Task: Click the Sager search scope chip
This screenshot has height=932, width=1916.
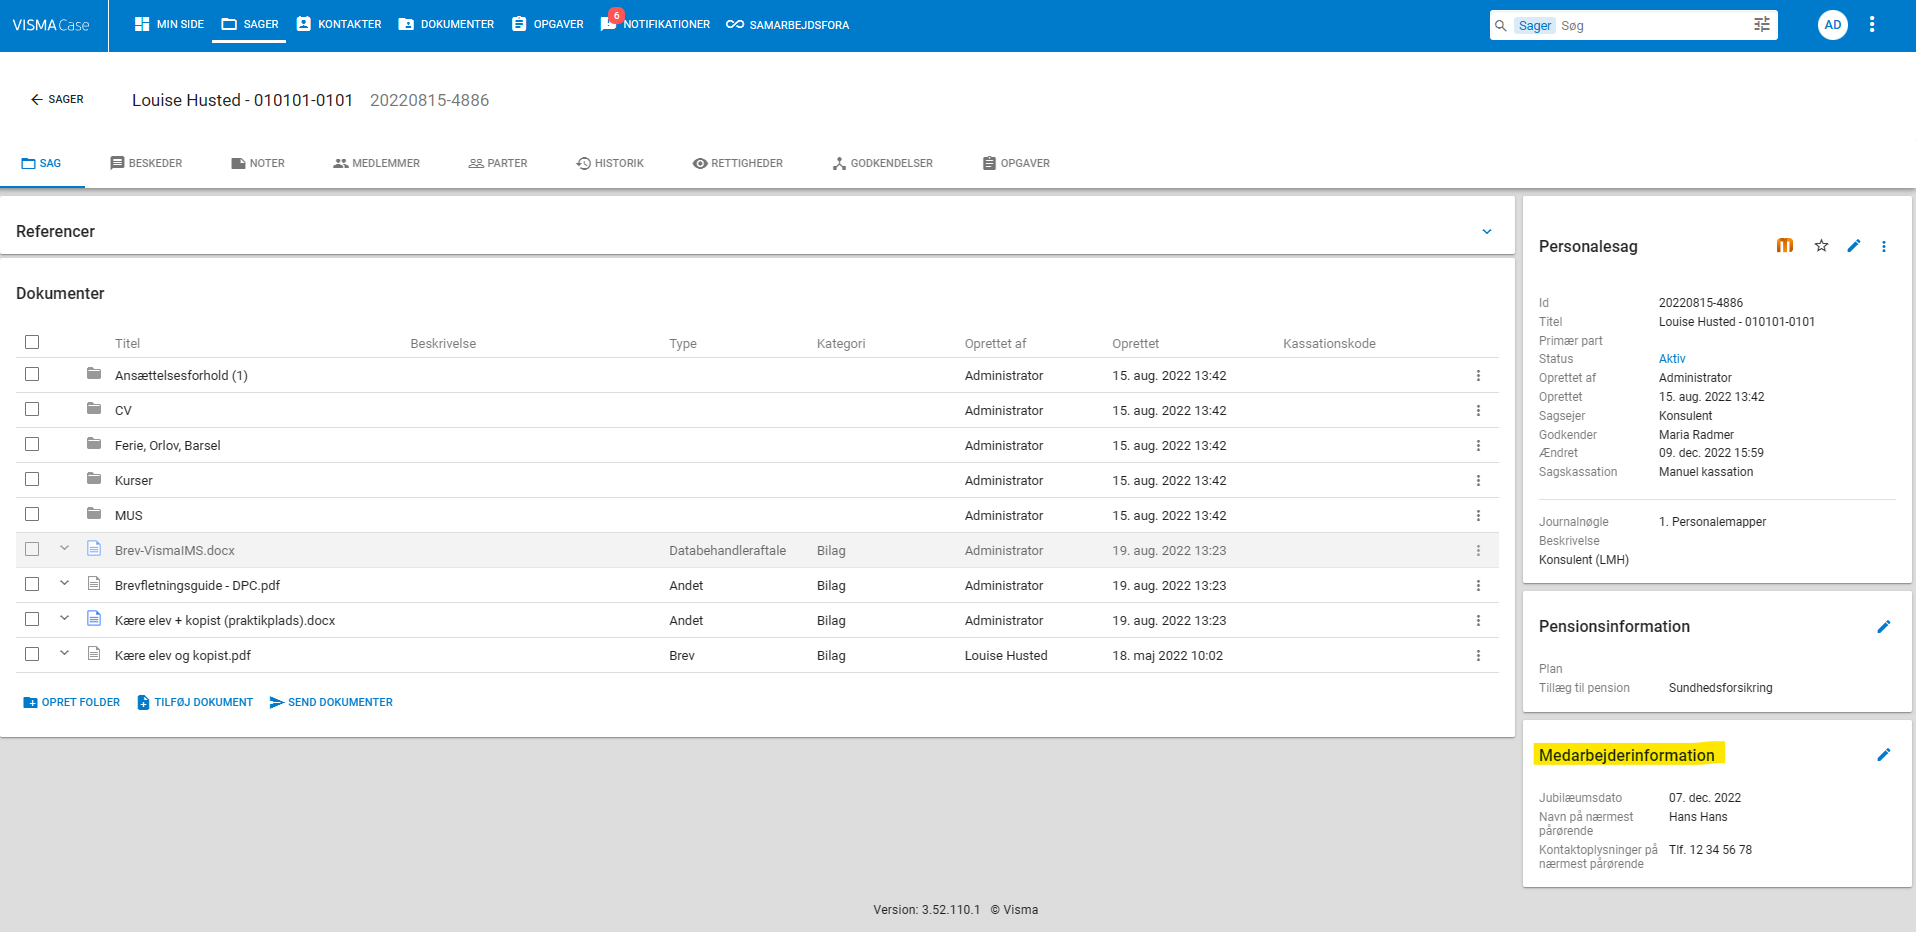Action: coord(1534,26)
